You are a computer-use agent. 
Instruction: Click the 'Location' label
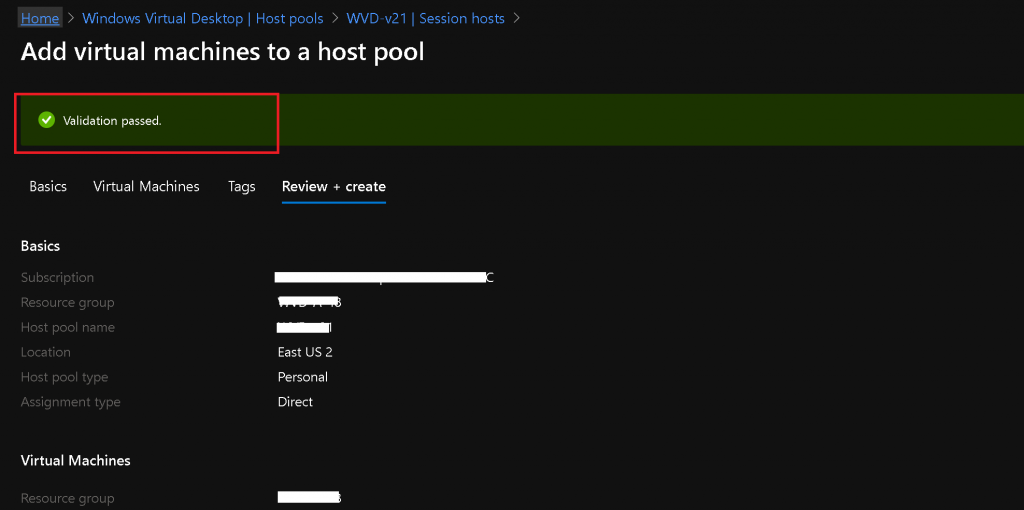click(x=46, y=352)
